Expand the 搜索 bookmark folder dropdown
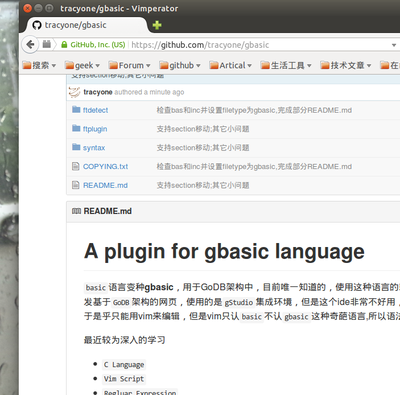Image resolution: width=400 pixels, height=395 pixels. coord(39,65)
